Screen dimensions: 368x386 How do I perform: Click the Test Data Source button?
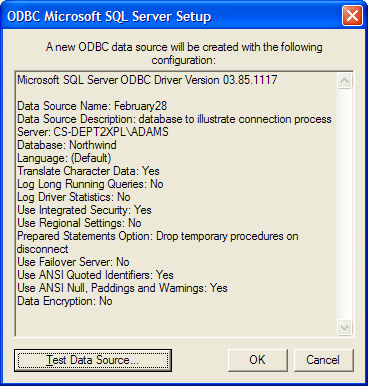tap(93, 360)
